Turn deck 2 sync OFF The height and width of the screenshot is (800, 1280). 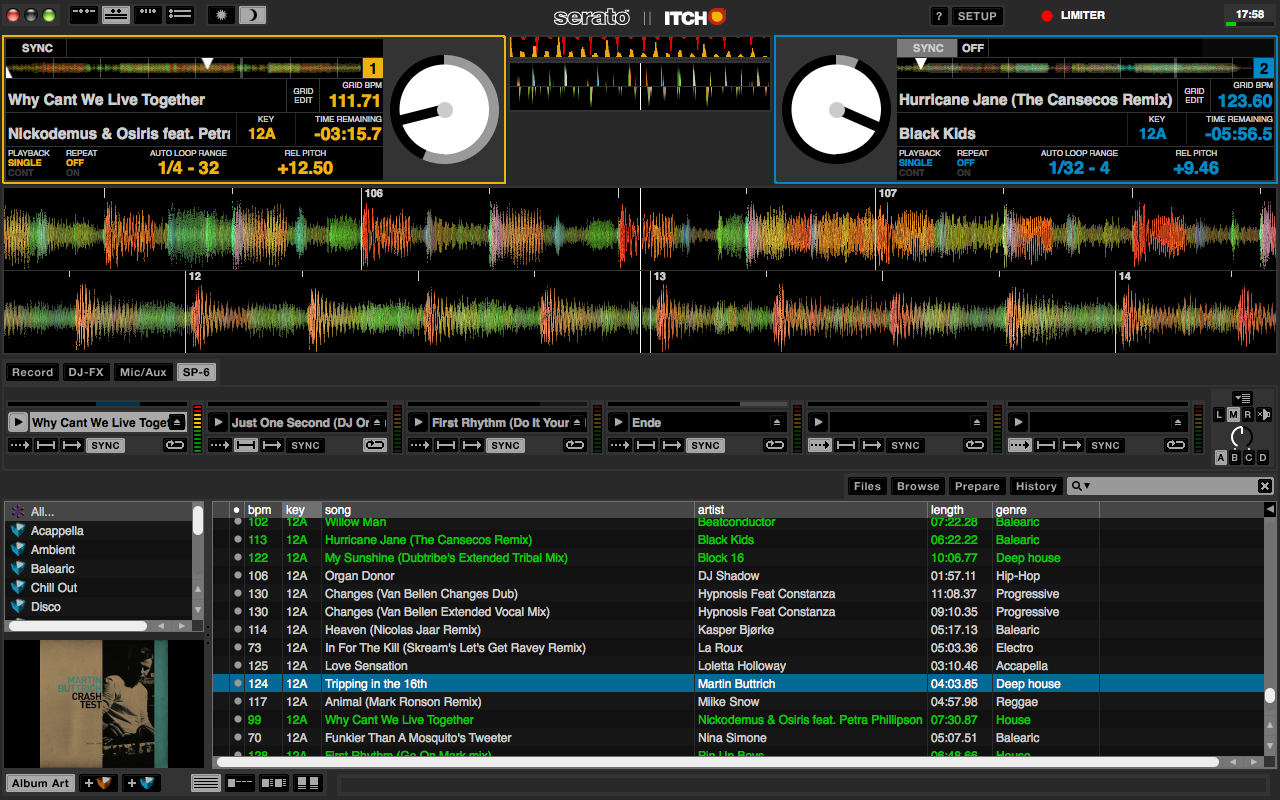tap(973, 48)
